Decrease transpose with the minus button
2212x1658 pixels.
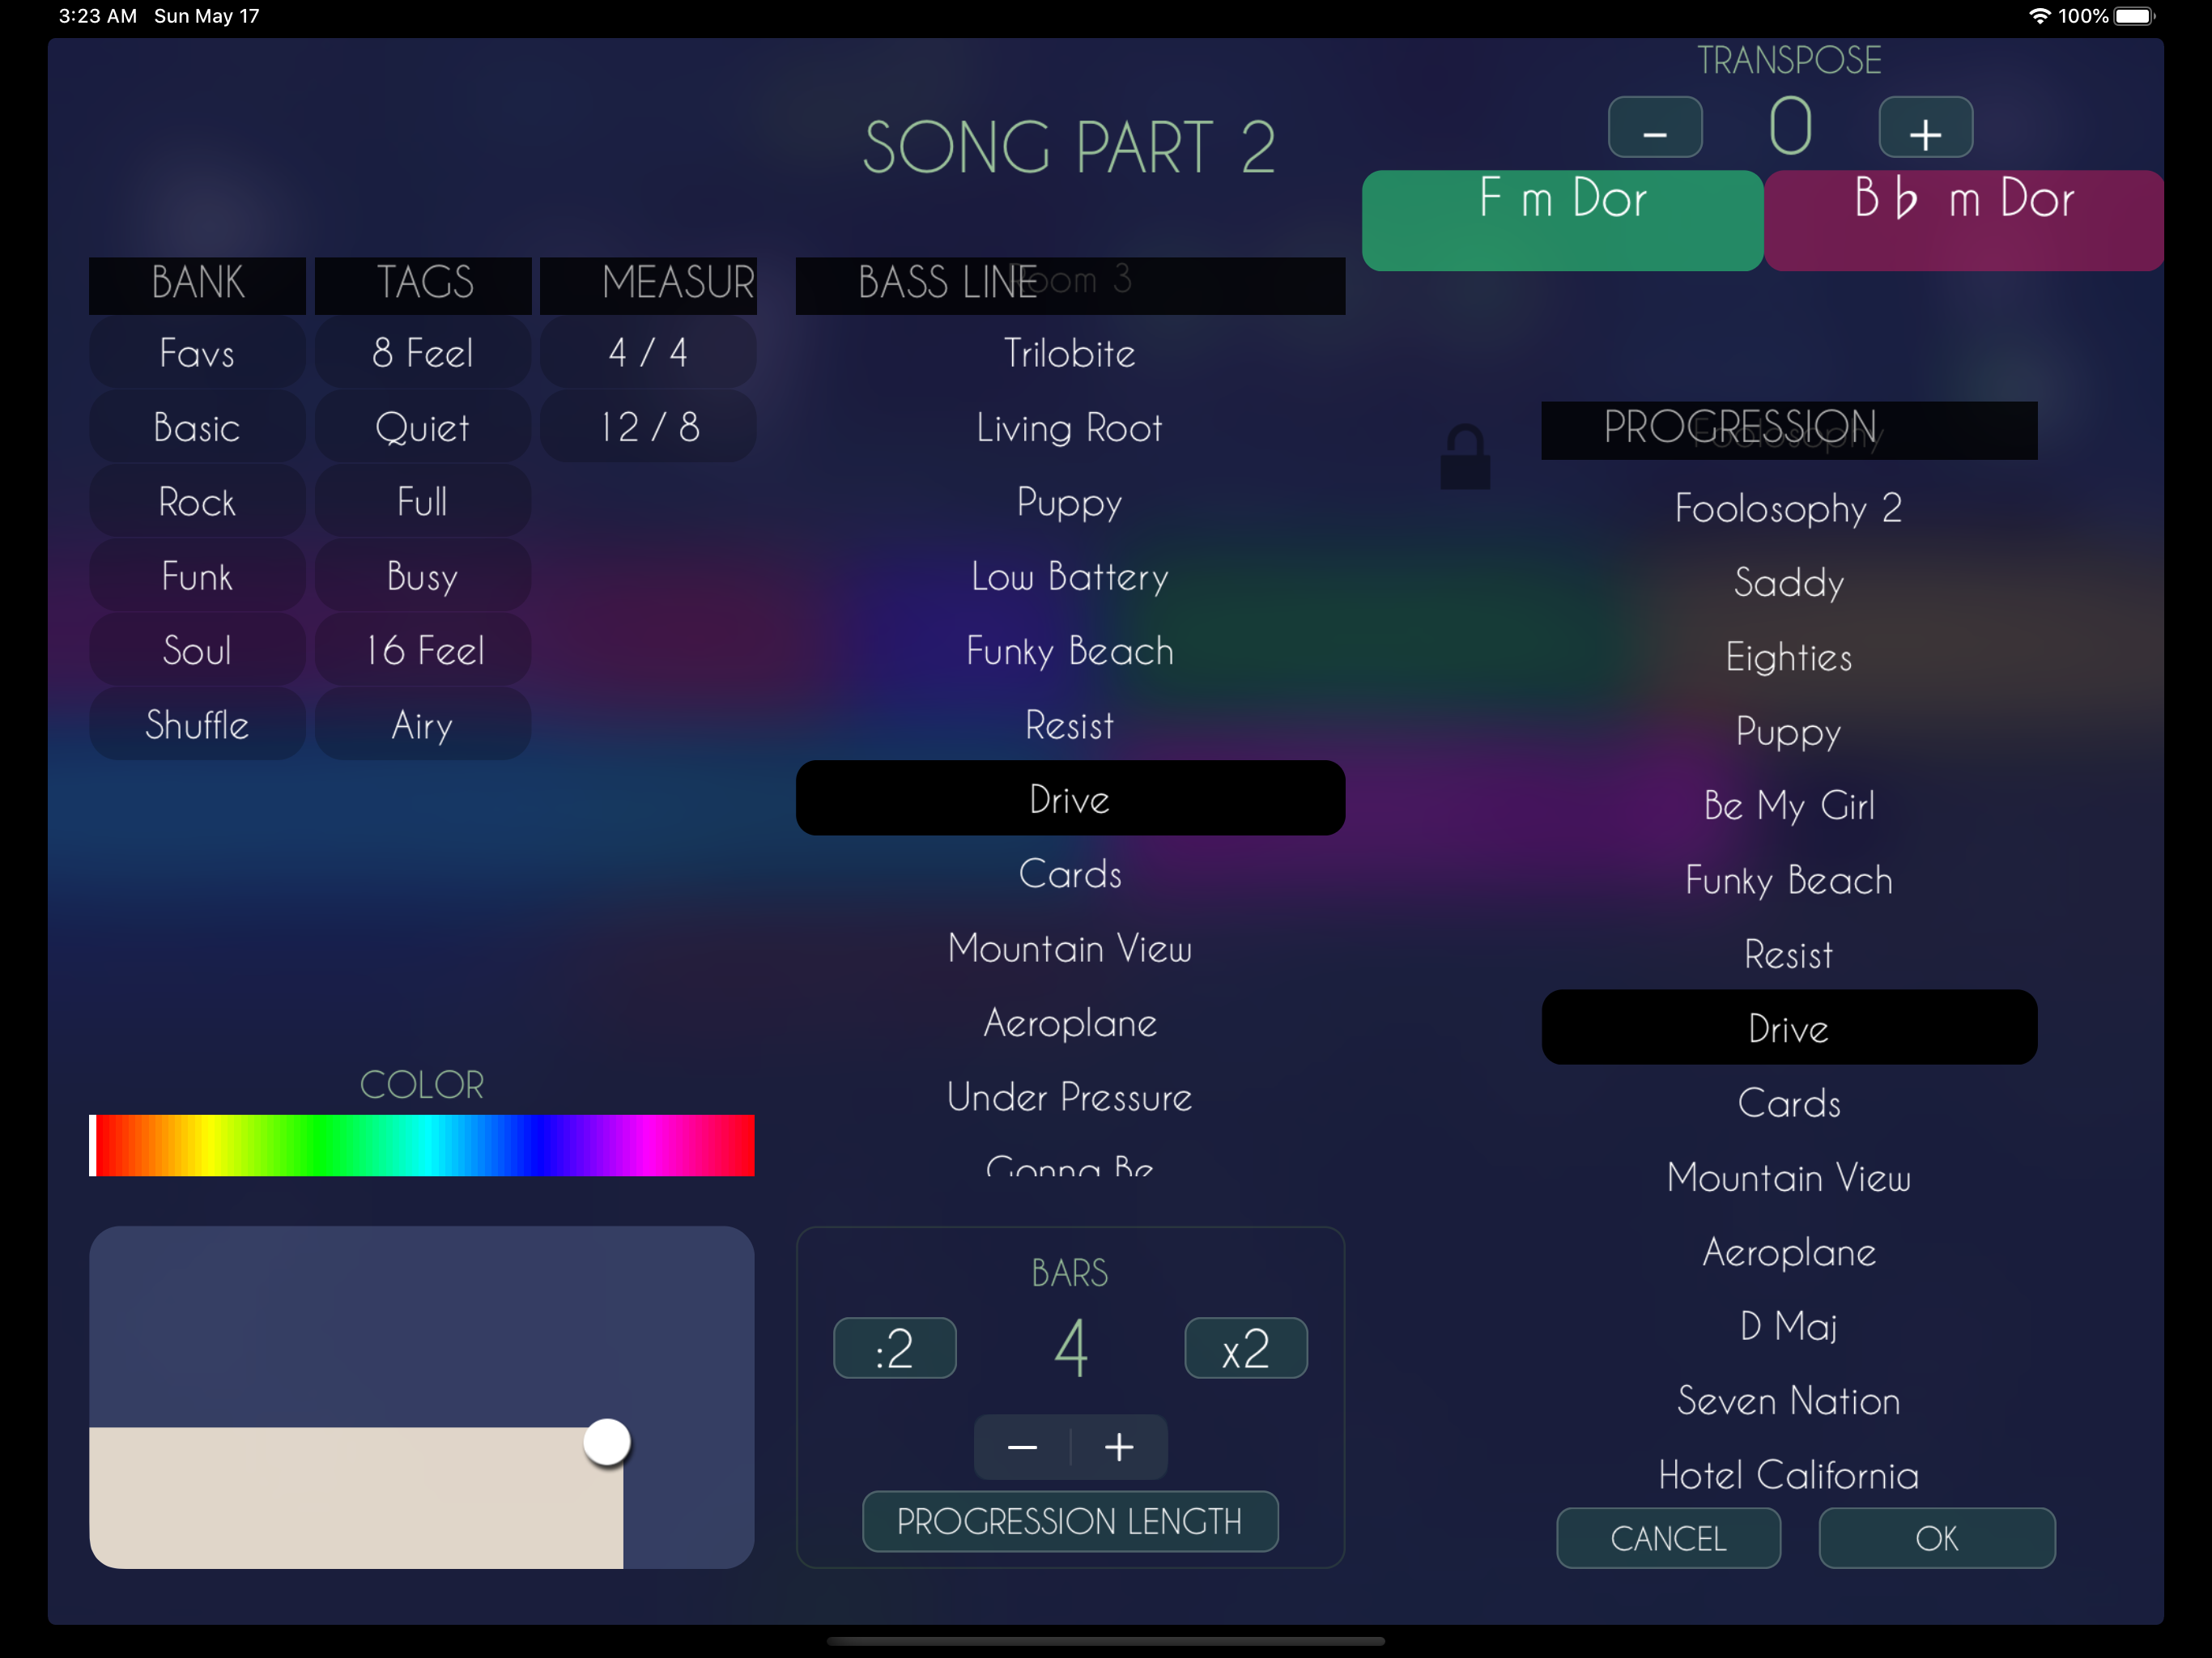point(1654,128)
